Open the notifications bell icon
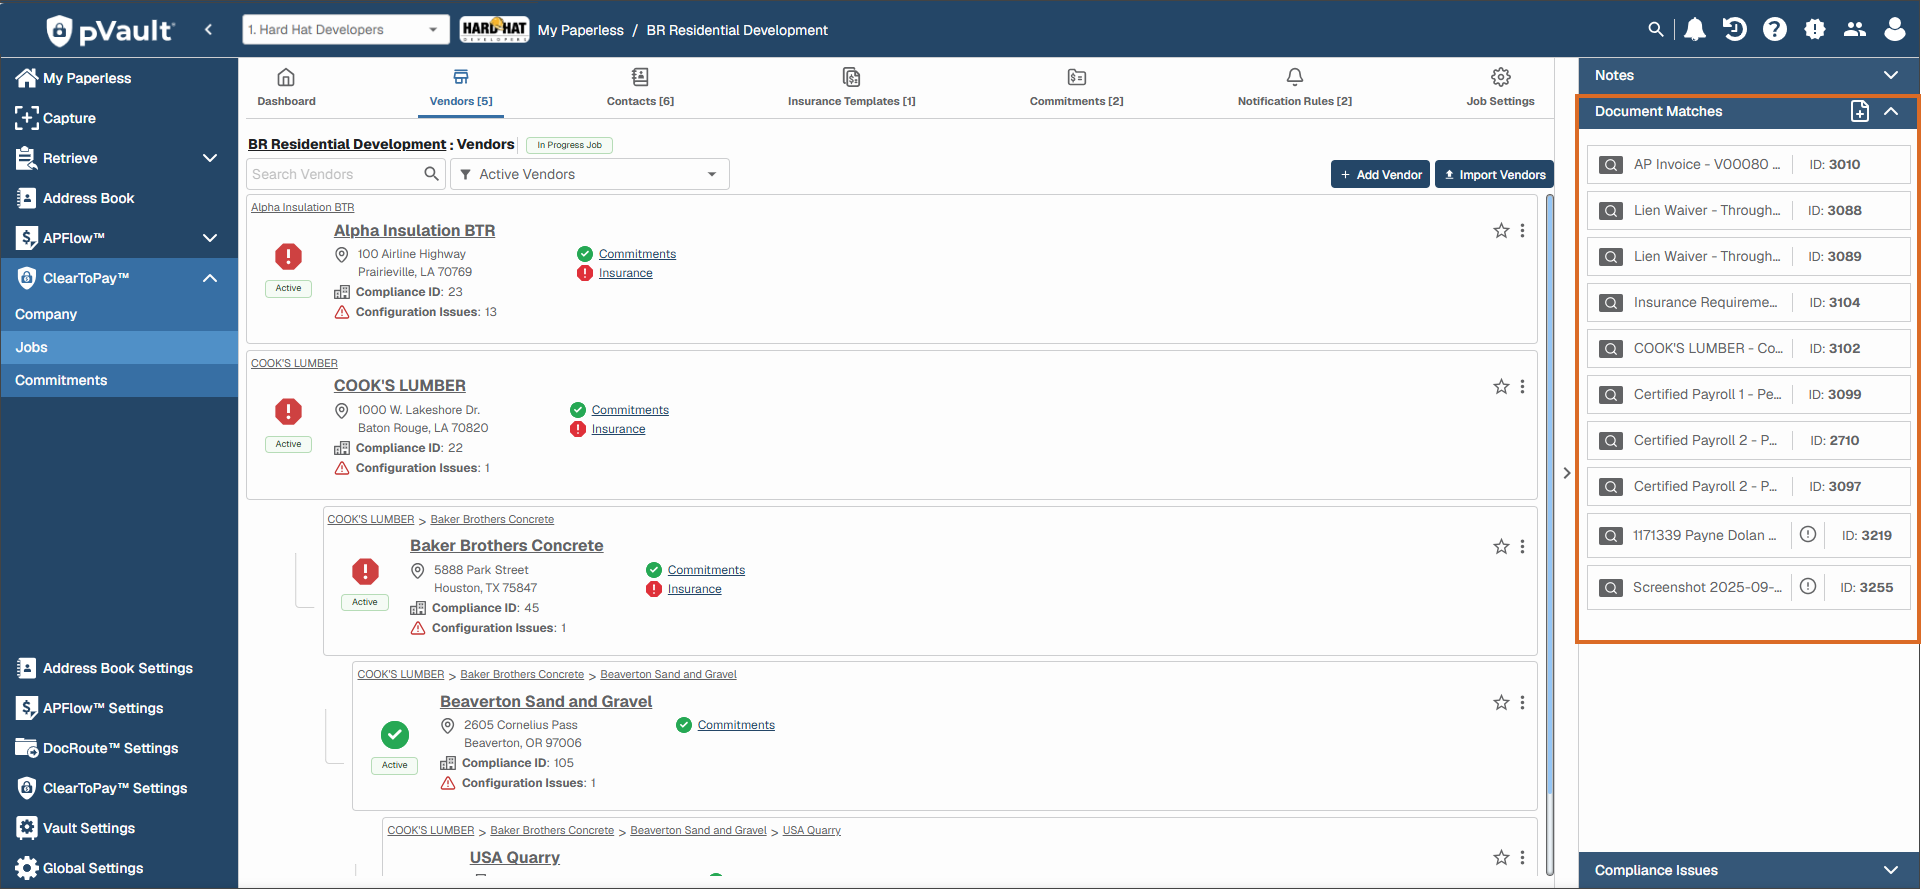The width and height of the screenshot is (1921, 889). (x=1695, y=30)
